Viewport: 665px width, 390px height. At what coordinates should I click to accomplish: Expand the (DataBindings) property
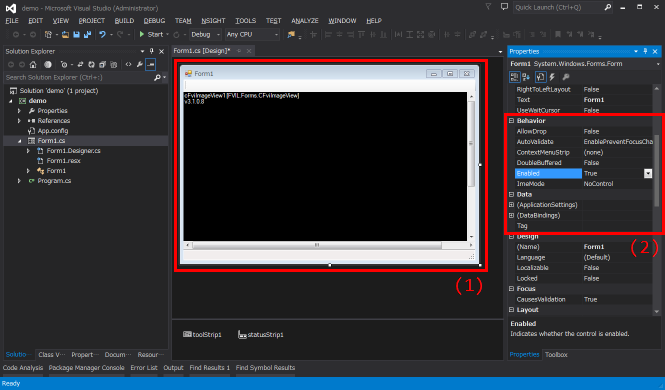click(x=511, y=215)
